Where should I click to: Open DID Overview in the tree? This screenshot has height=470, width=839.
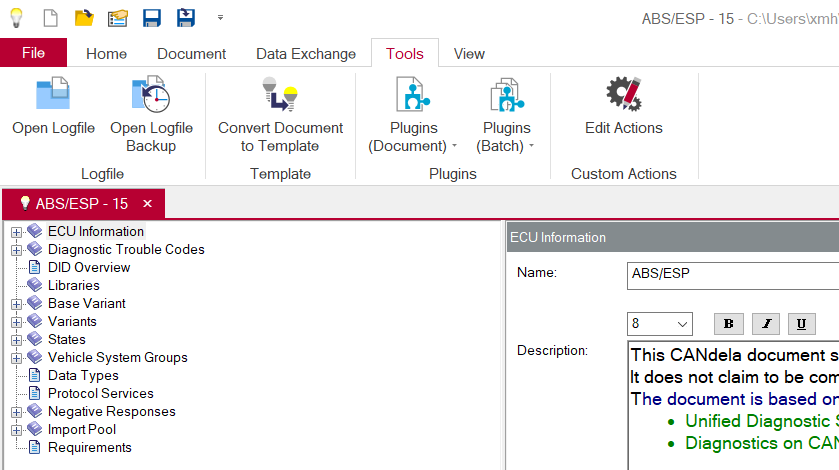89,267
